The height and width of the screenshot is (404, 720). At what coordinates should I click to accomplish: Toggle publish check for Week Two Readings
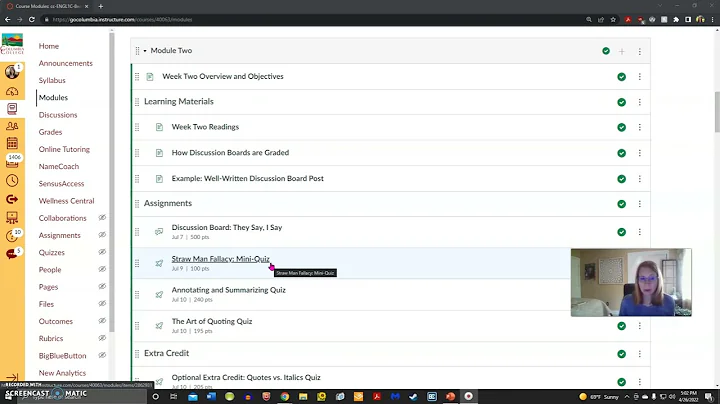click(622, 127)
